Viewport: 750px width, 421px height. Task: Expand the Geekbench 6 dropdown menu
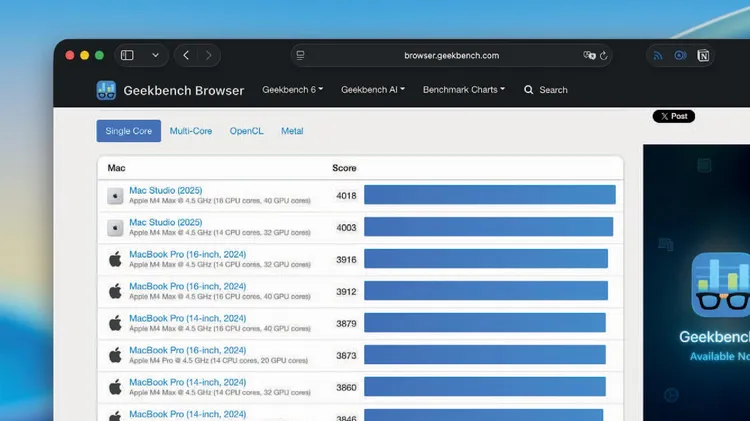click(292, 90)
